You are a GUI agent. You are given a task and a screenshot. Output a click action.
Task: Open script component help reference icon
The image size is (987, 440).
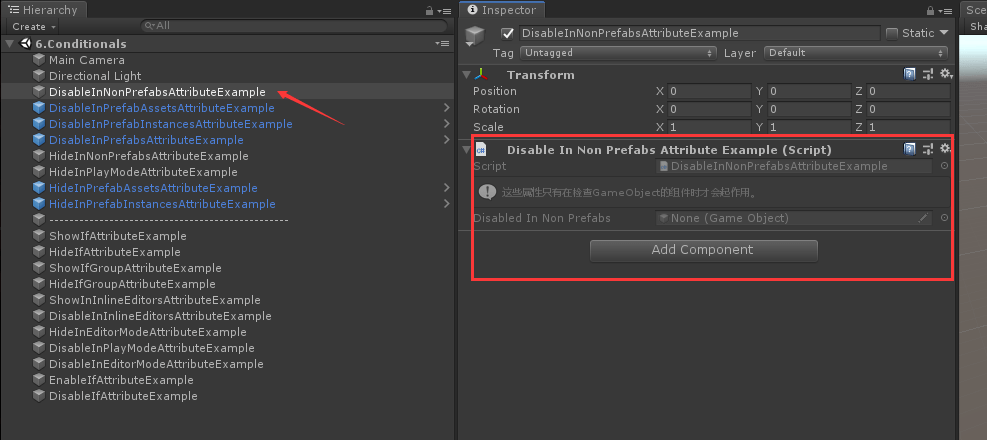(x=909, y=149)
